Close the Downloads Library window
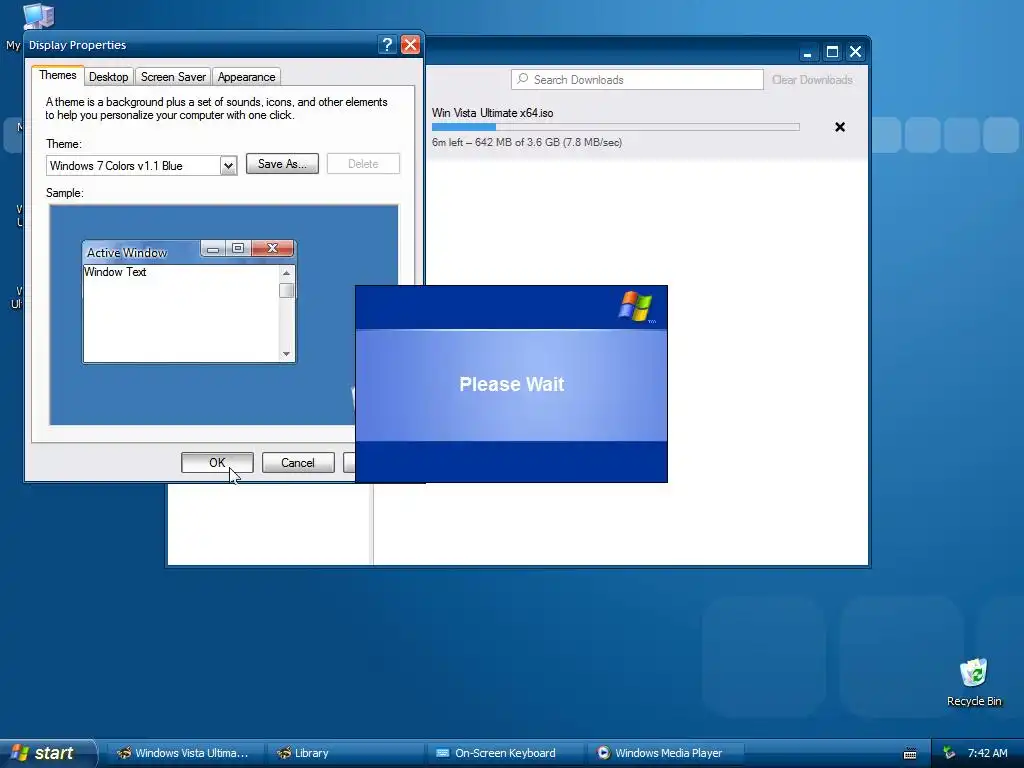 856,52
